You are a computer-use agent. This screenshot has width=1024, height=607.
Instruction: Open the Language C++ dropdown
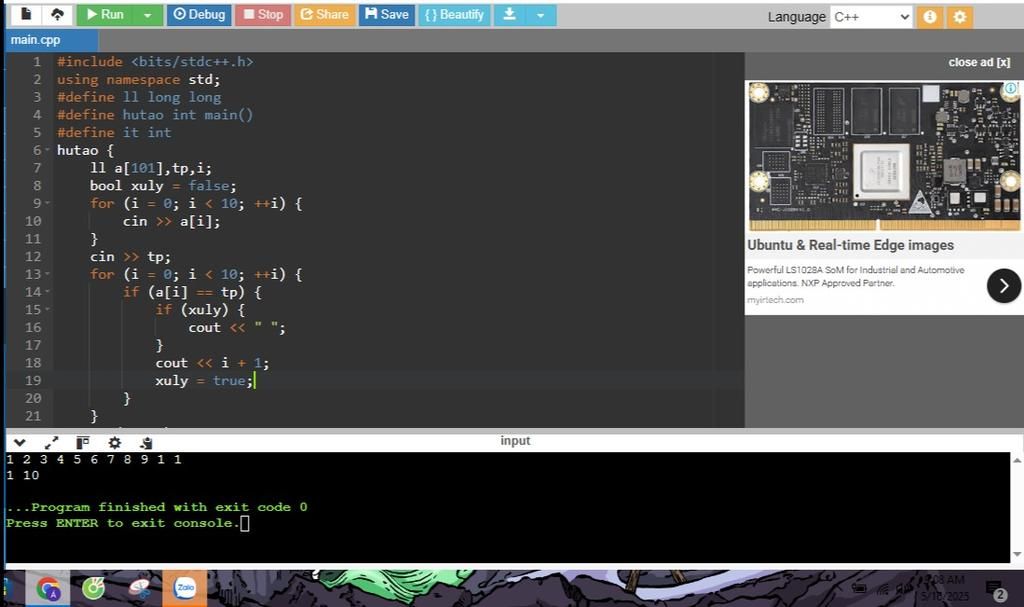point(870,17)
